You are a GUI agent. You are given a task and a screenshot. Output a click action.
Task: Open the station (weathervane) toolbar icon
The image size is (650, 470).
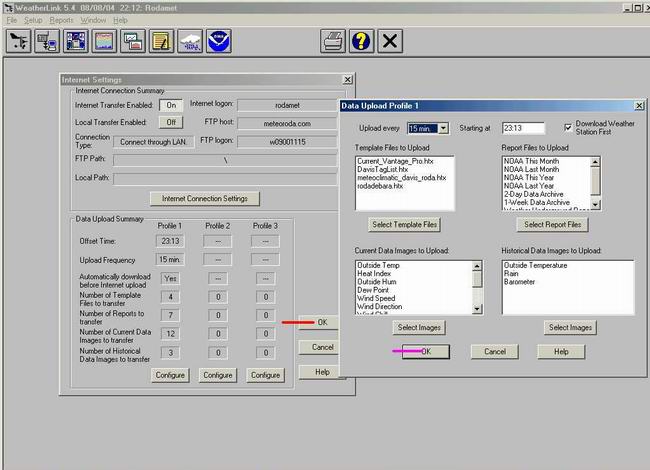click(19, 41)
